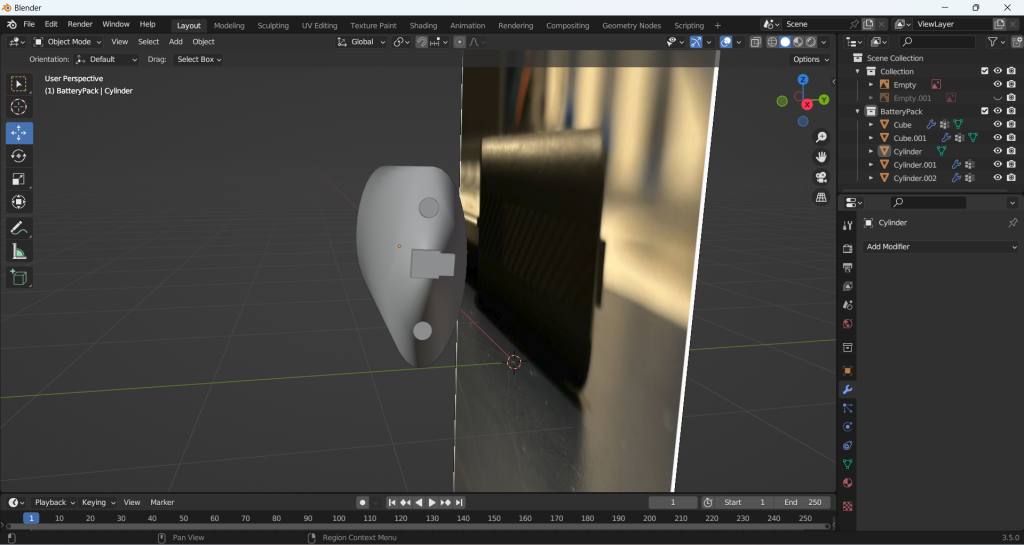Collapse the BatteryPack collection tree
Screen dimensions: 1024x545
858,111
